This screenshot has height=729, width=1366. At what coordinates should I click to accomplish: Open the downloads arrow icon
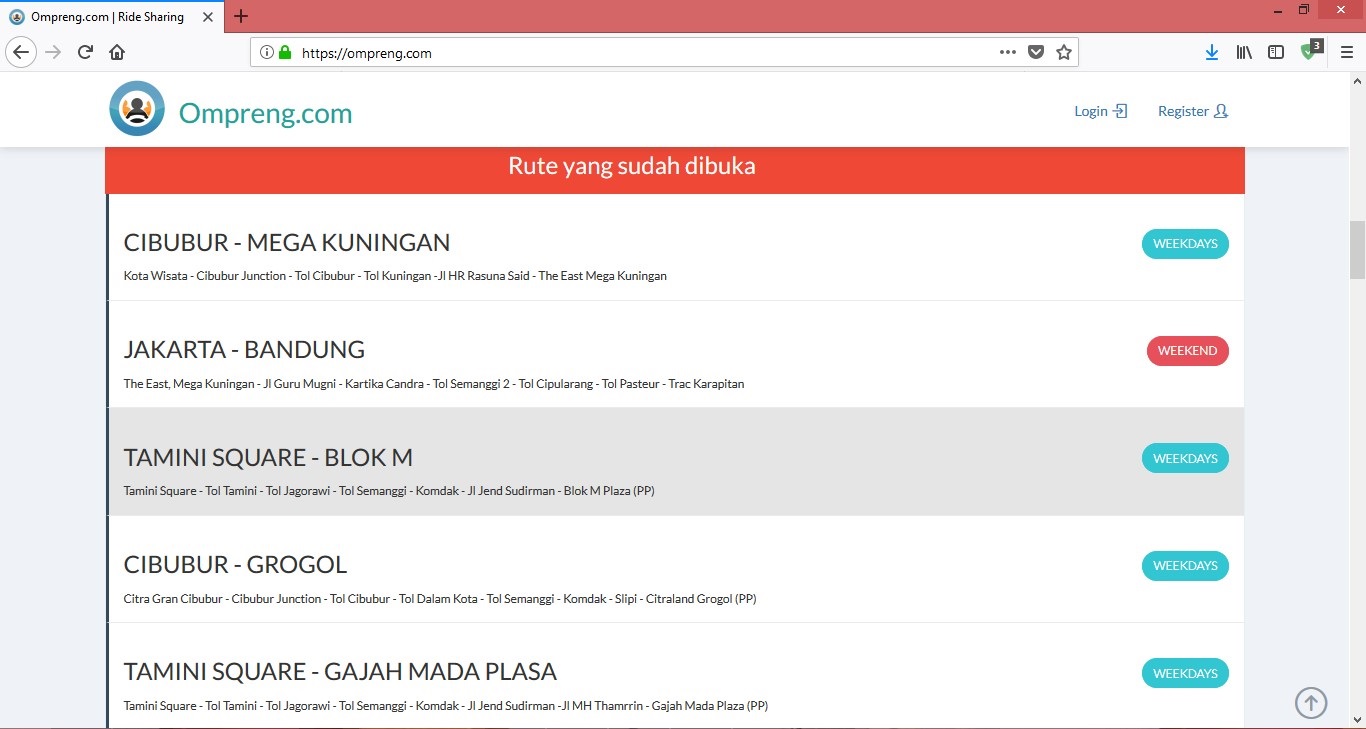[1211, 52]
